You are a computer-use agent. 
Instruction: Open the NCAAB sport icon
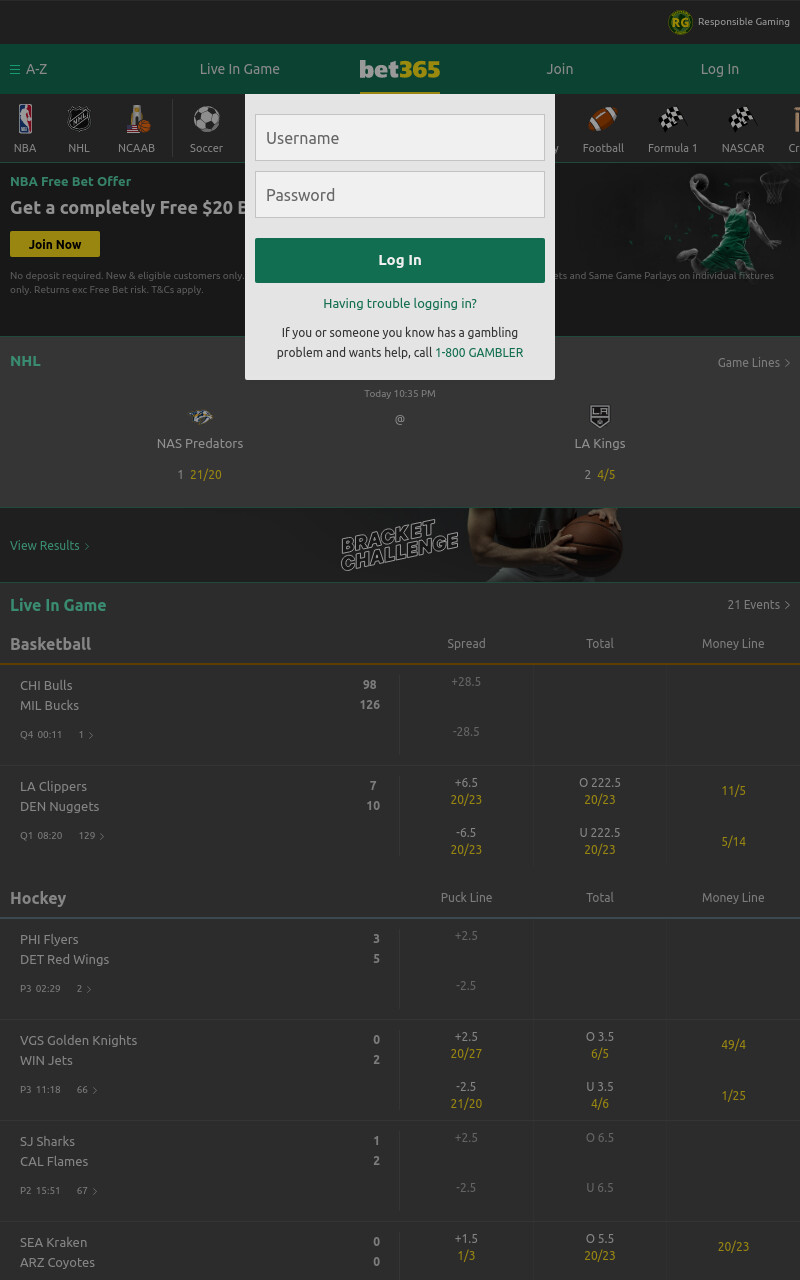[x=137, y=119]
